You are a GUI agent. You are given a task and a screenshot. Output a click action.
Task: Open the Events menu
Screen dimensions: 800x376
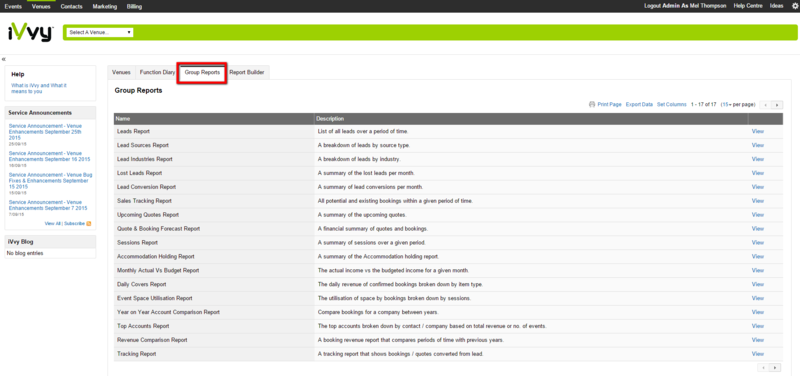click(x=13, y=7)
